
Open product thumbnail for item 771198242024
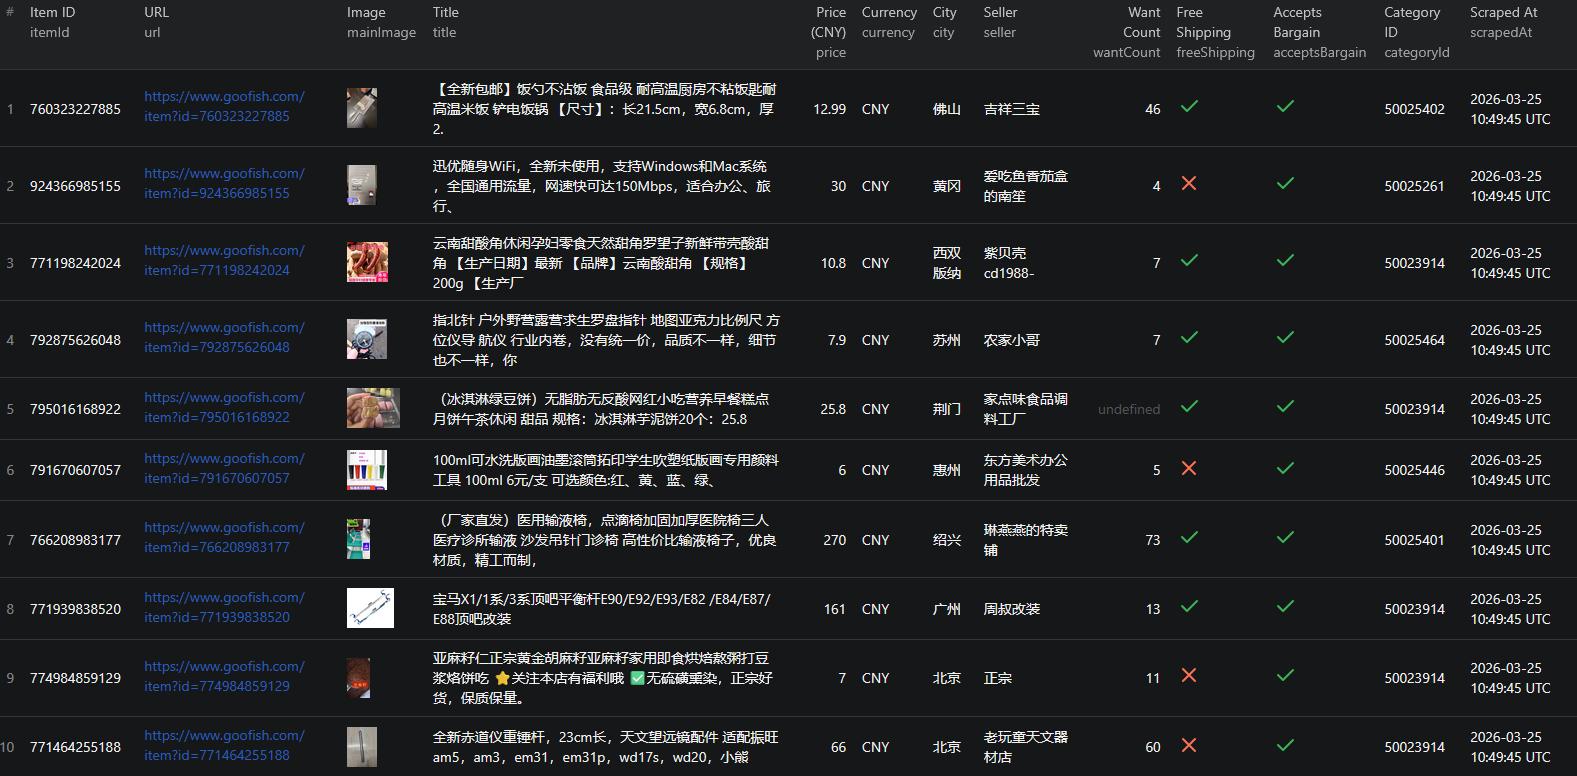[367, 262]
